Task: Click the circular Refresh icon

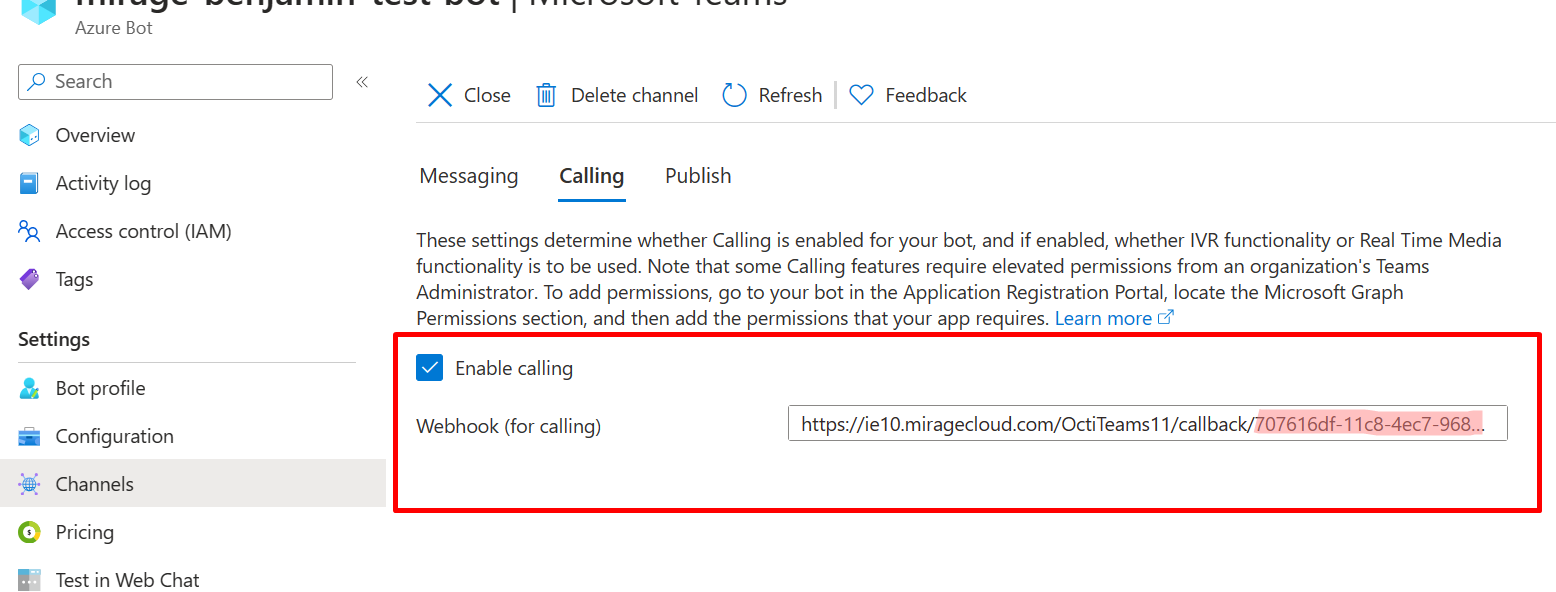Action: pos(735,95)
